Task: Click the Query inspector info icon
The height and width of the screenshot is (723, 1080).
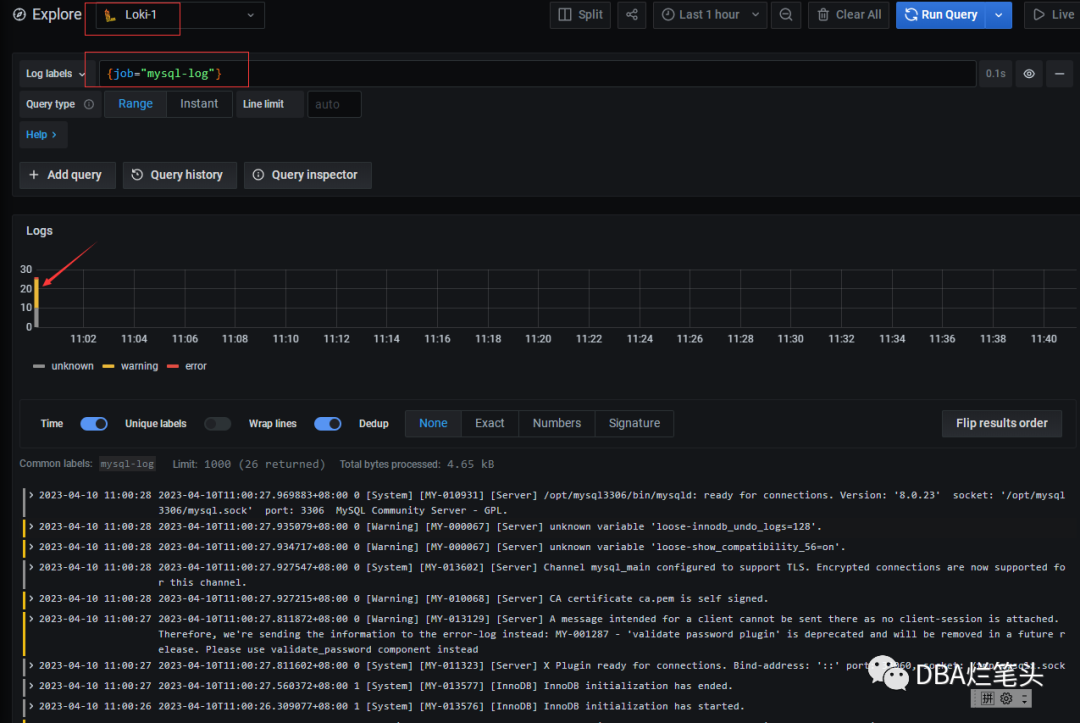Action: [258, 175]
